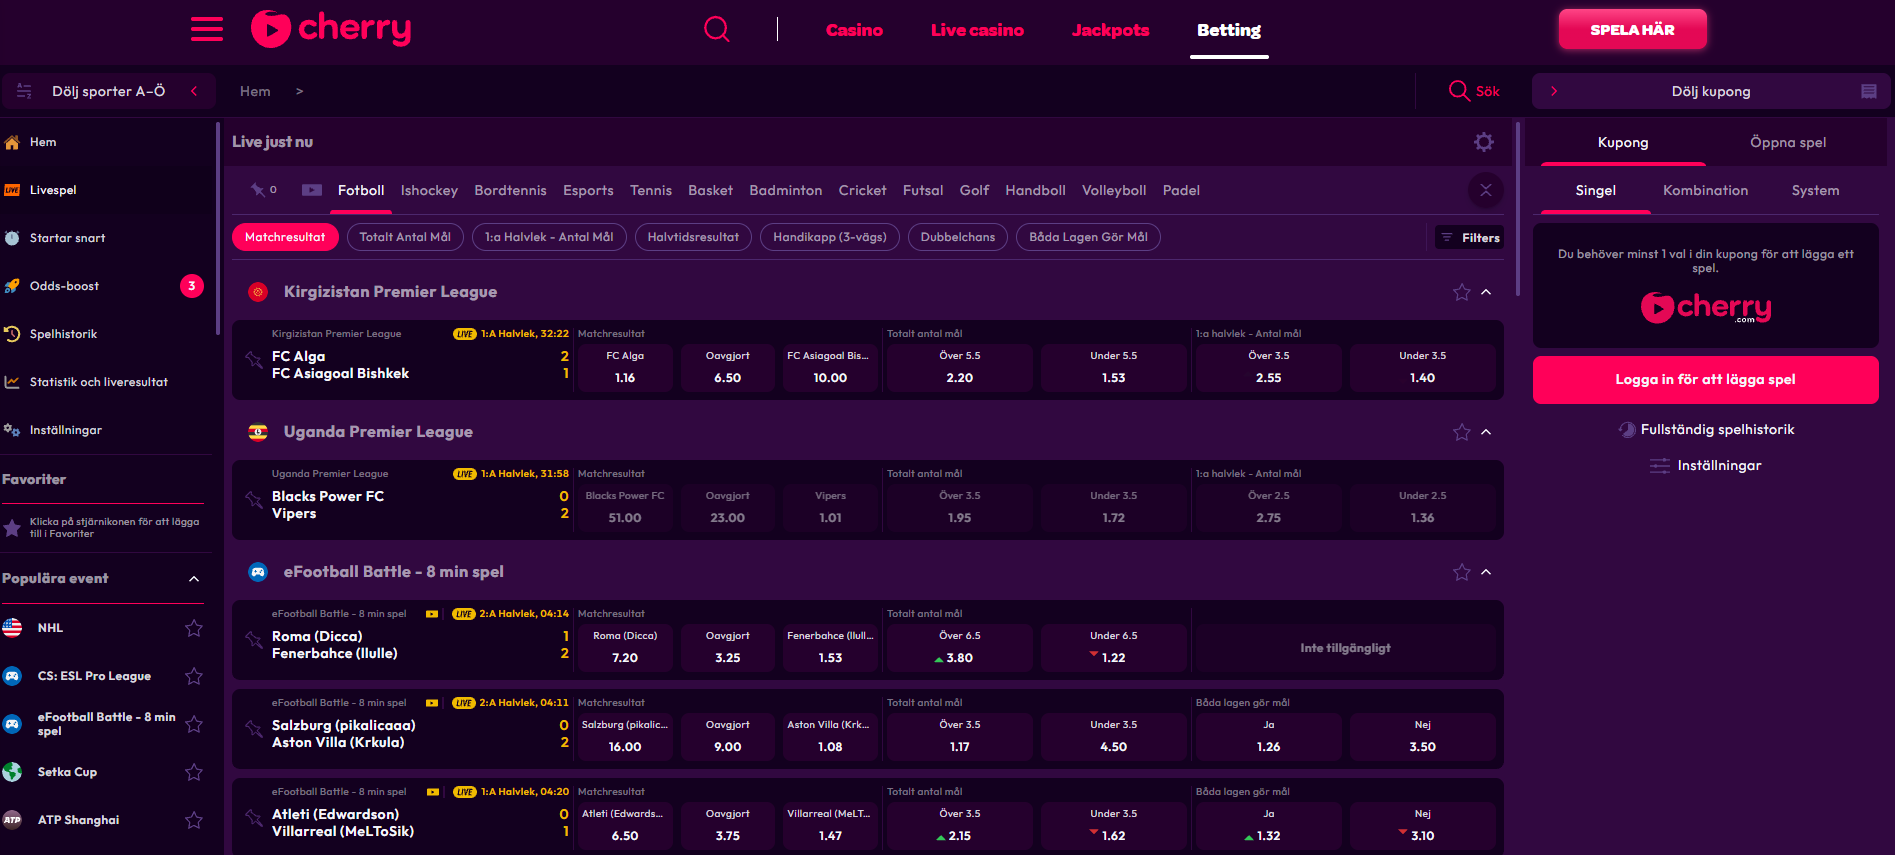Pin the FC Alga match

point(254,359)
